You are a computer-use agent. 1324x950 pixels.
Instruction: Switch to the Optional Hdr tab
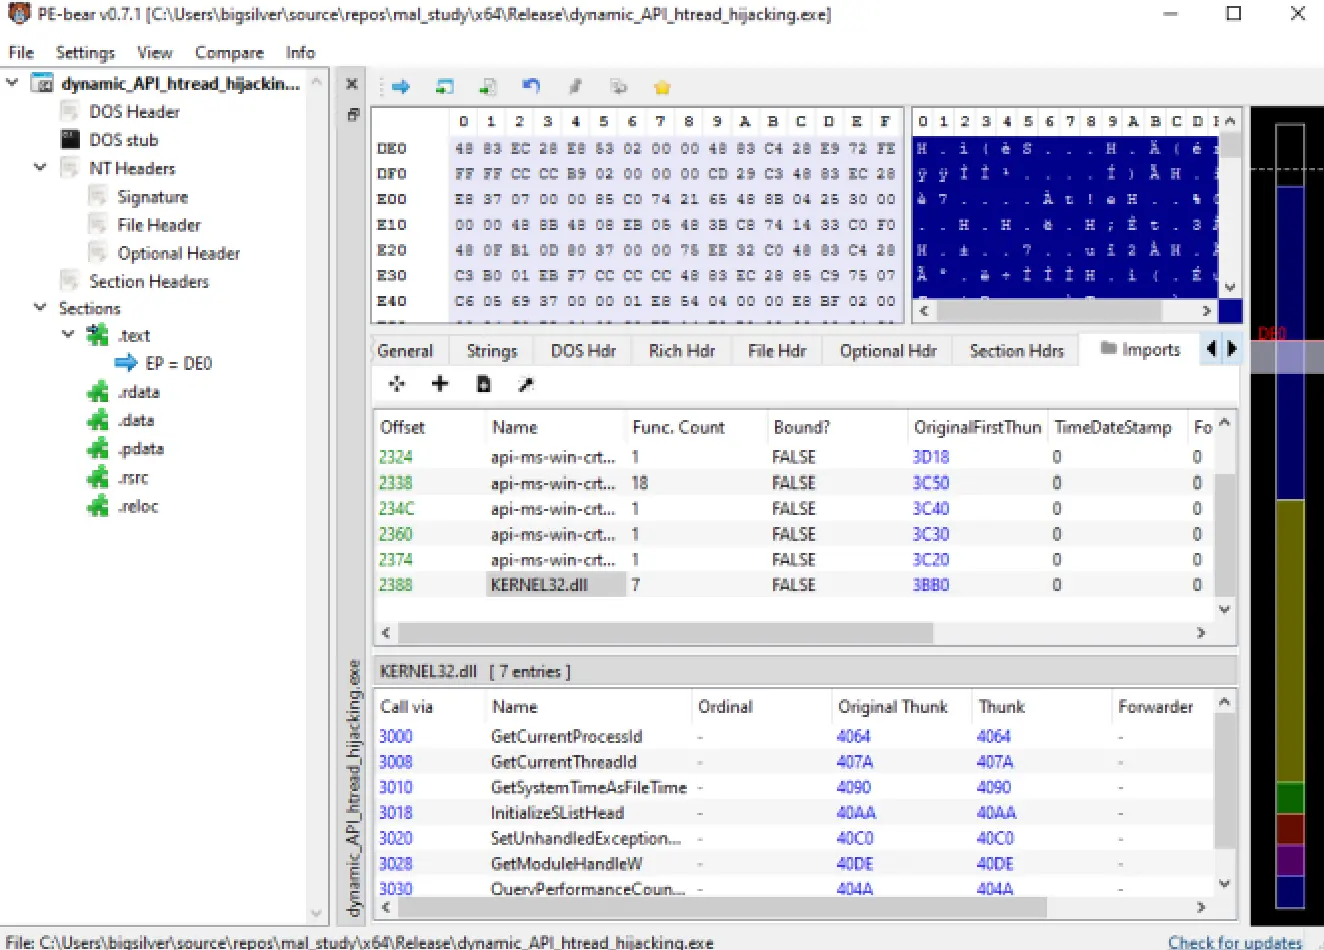point(888,351)
